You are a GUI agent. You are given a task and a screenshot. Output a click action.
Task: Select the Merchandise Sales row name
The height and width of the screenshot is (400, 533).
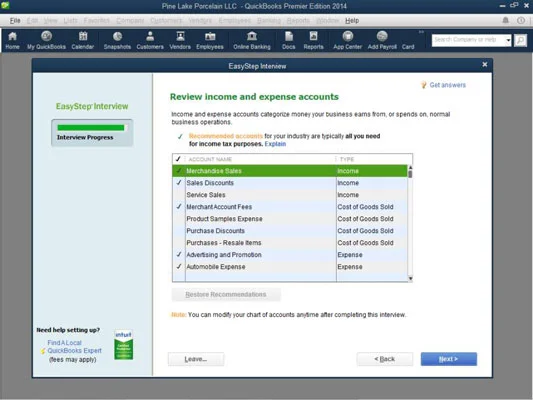pos(214,171)
